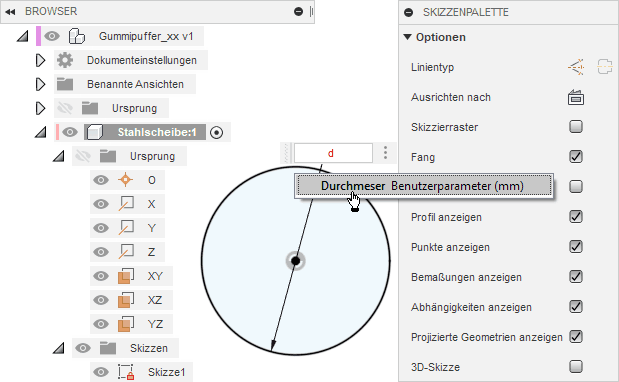619x382 pixels.
Task: Expand the Dokumenteinstellungen node
Action: point(40,60)
